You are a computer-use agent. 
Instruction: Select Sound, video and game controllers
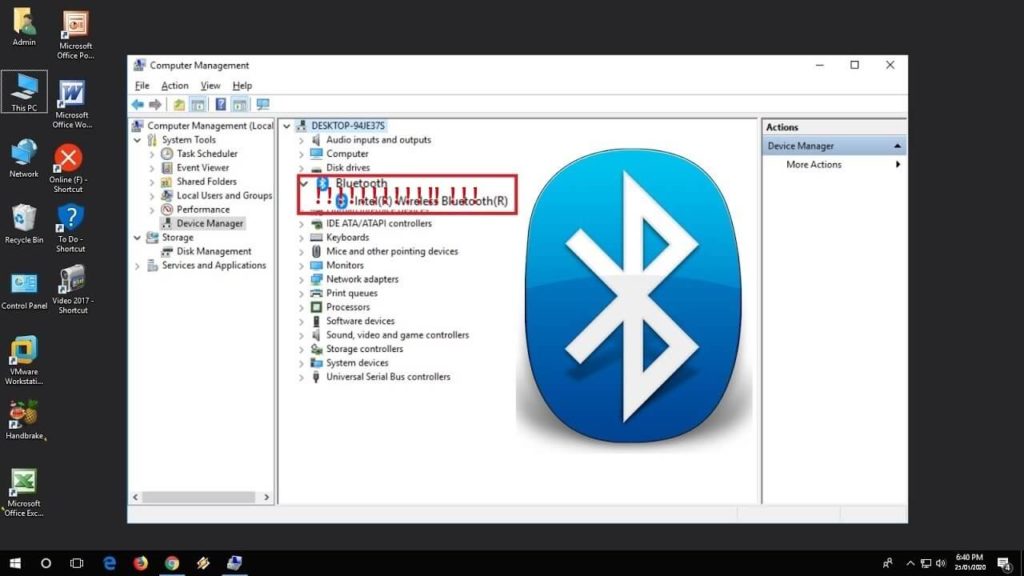pos(397,335)
